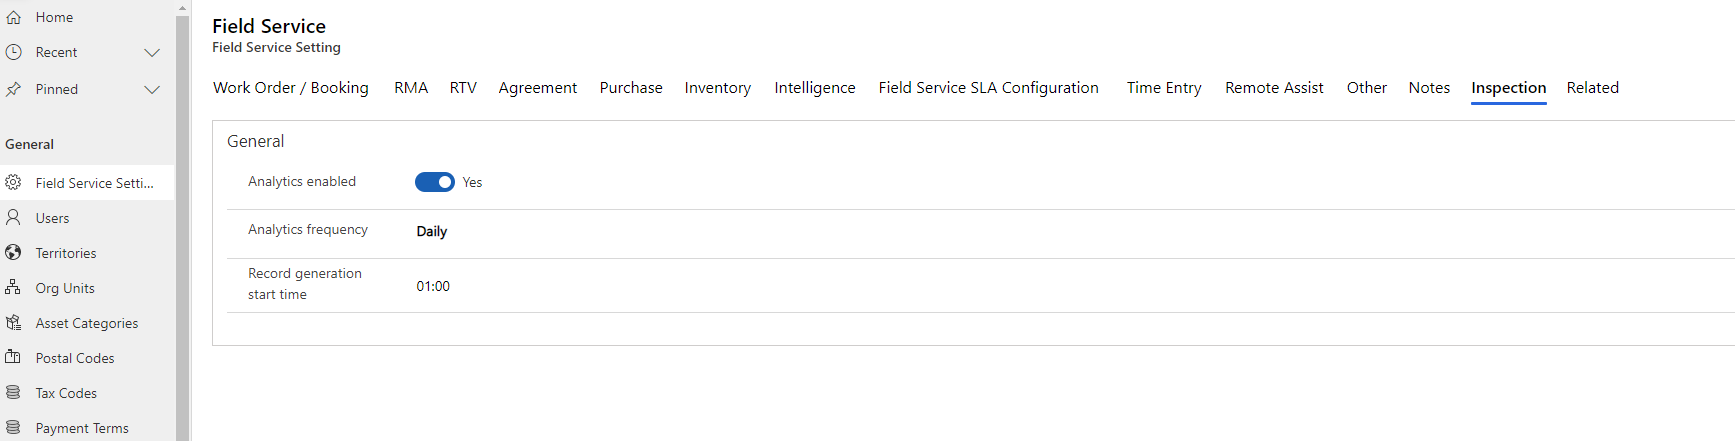Click the Pinned pushpin icon
Image resolution: width=1735 pixels, height=441 pixels.
tap(14, 89)
